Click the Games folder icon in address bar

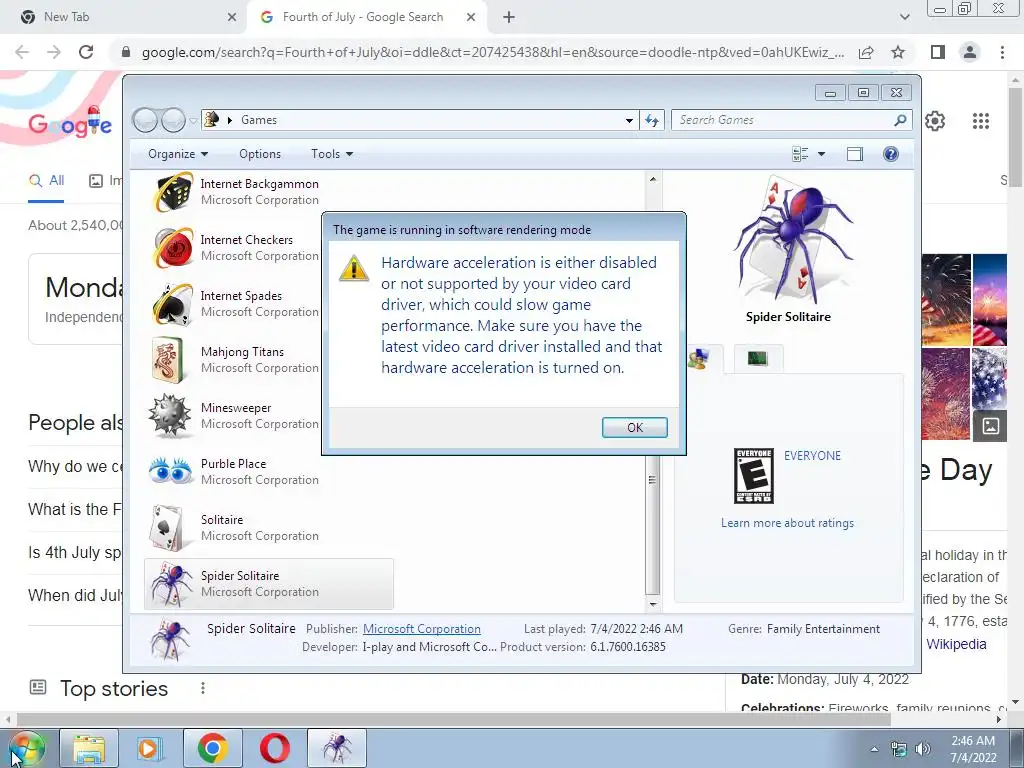click(212, 120)
